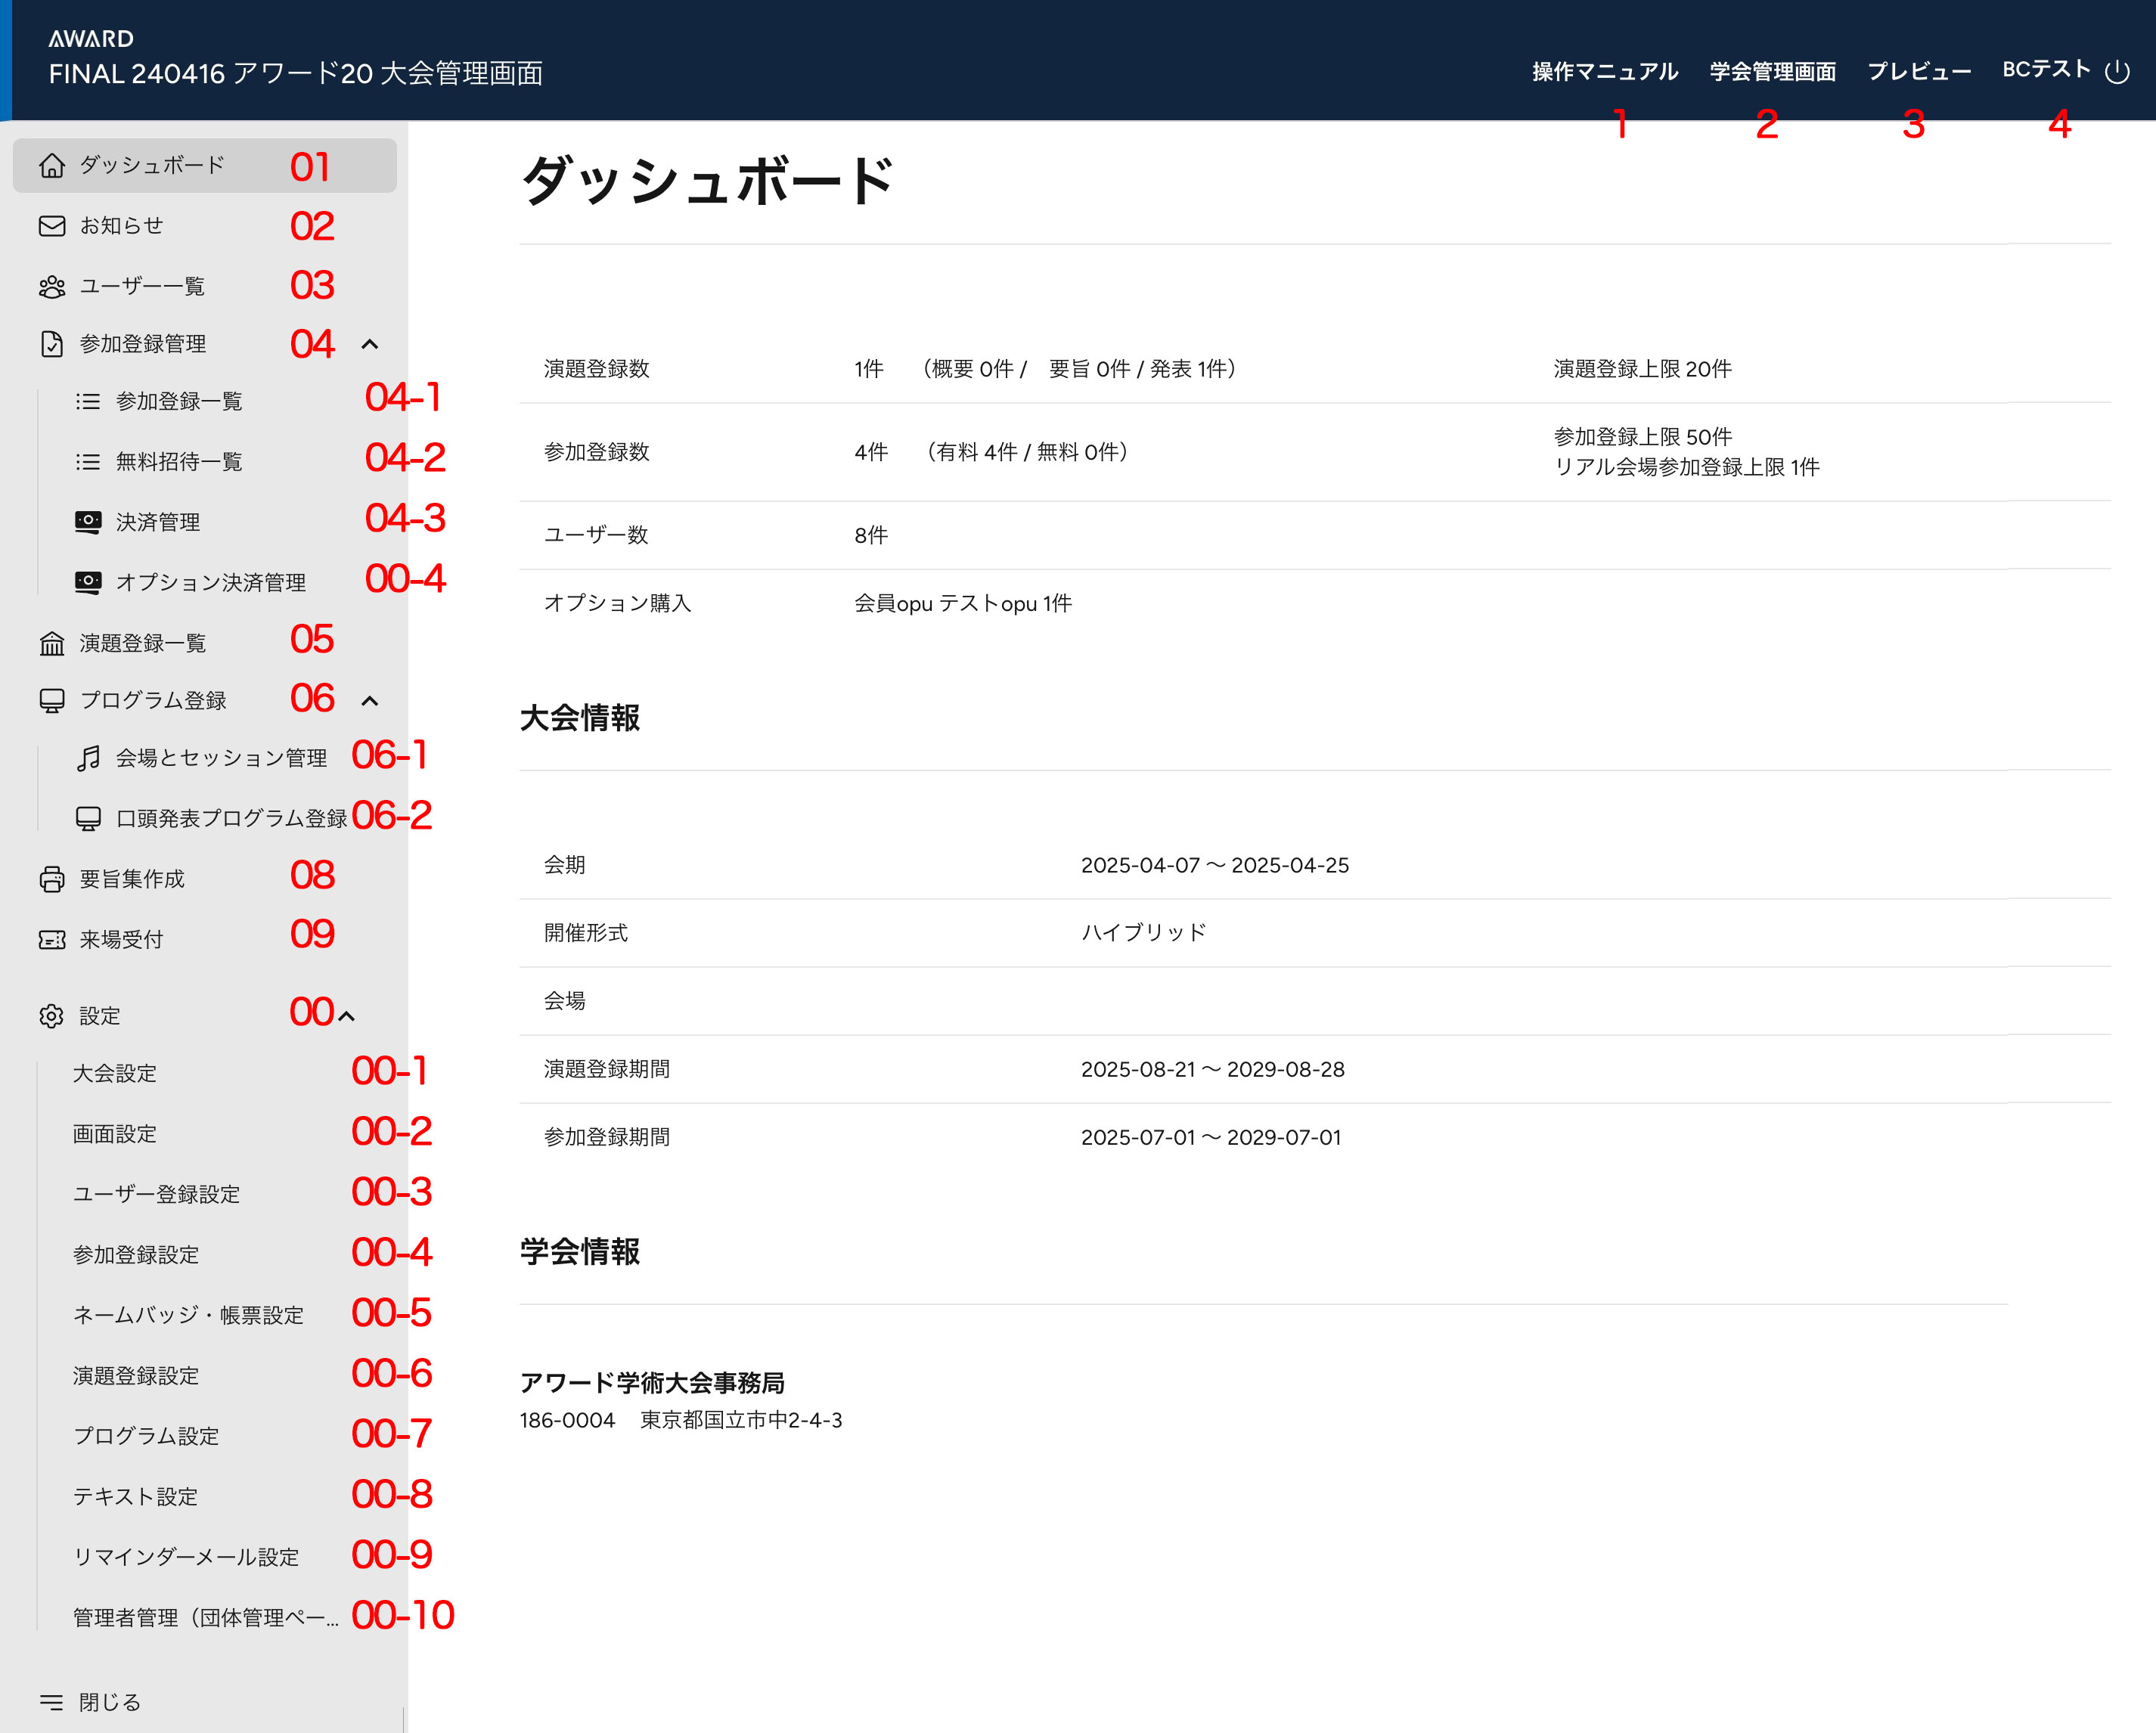Screen dimensions: 2156x1733
Task: Click the users icon for ユーザー一覧
Action: [x=52, y=287]
